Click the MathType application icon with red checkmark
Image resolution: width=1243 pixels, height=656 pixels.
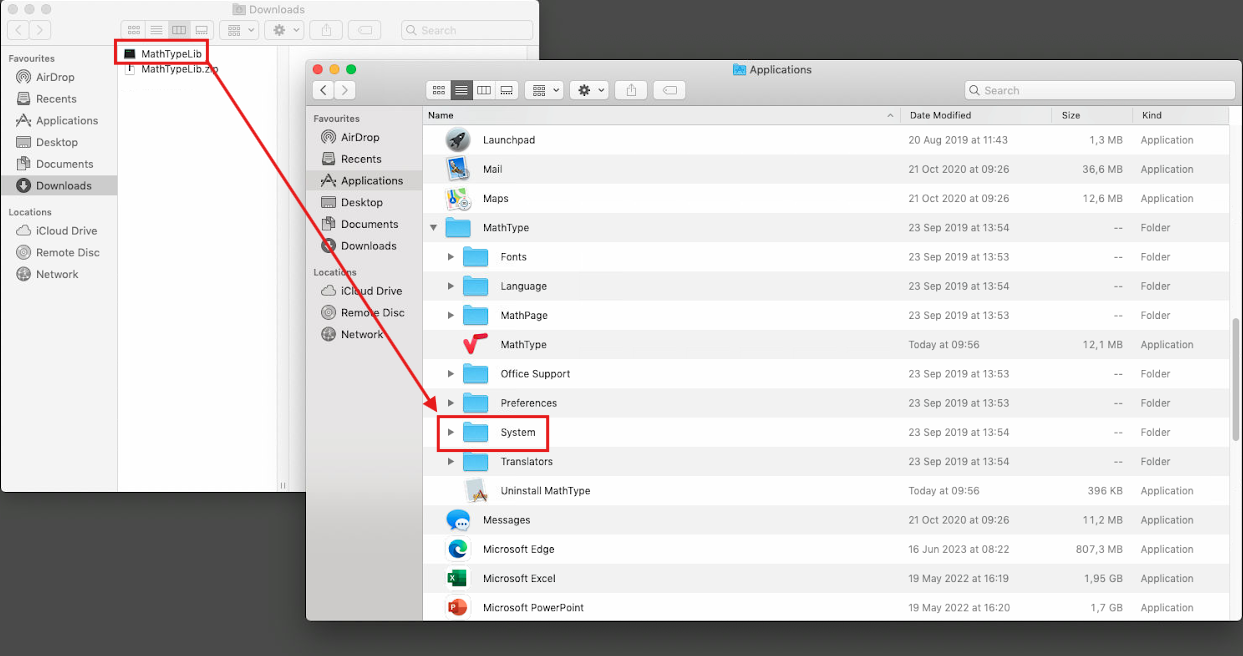[x=476, y=344]
